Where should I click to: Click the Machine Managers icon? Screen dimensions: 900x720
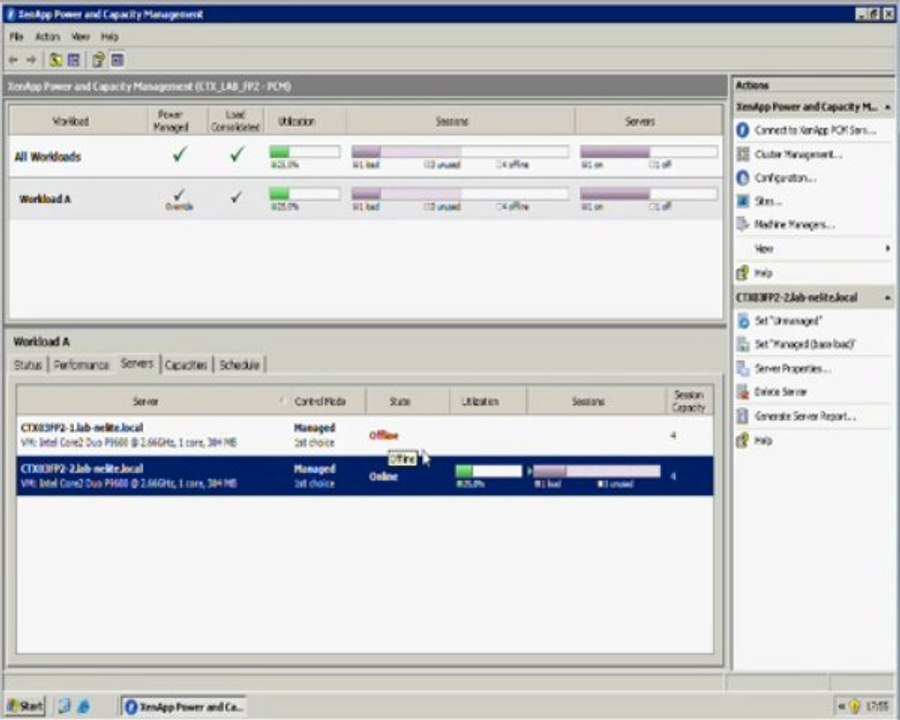click(x=743, y=224)
